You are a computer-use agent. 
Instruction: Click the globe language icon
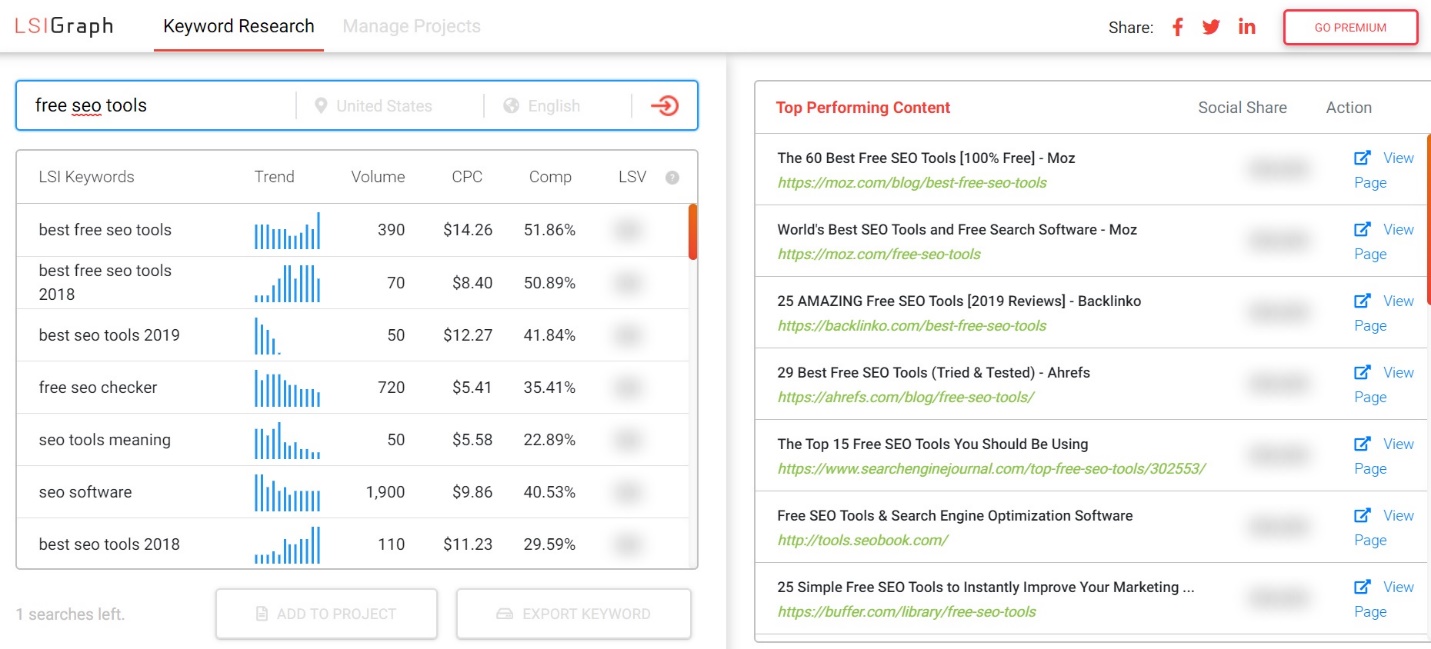coord(511,106)
